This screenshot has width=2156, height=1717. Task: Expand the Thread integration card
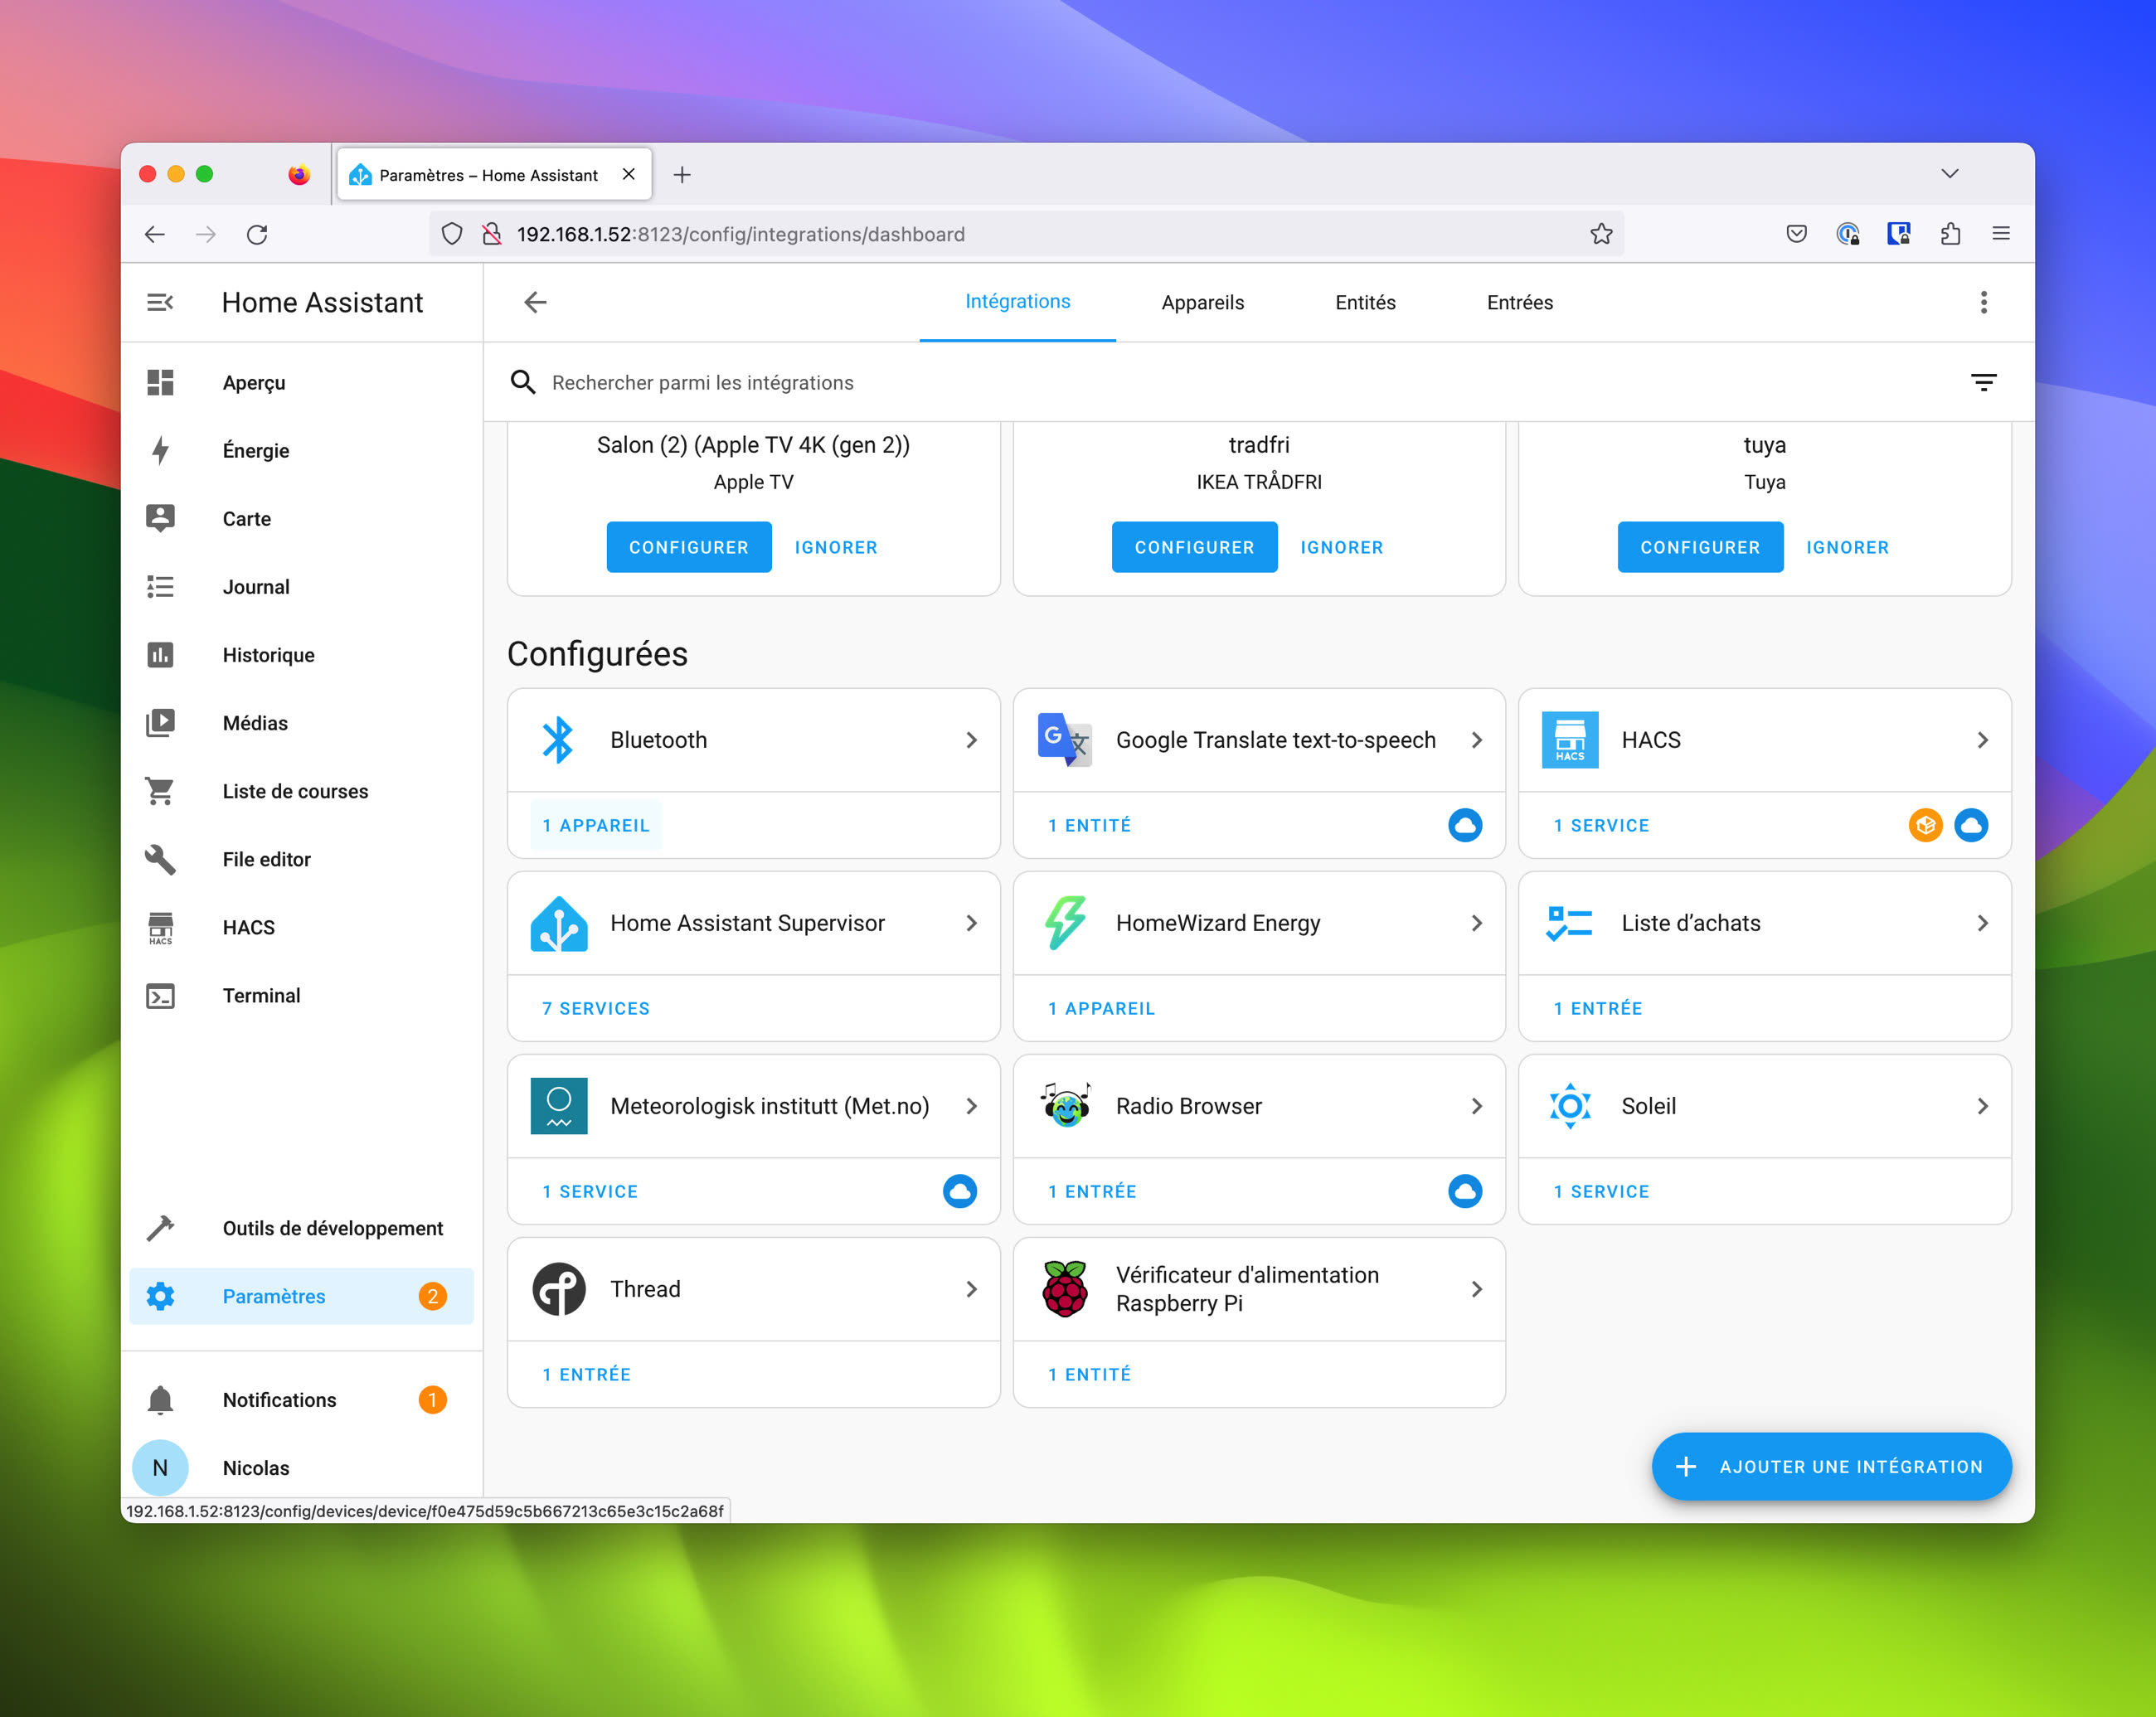pos(971,1289)
